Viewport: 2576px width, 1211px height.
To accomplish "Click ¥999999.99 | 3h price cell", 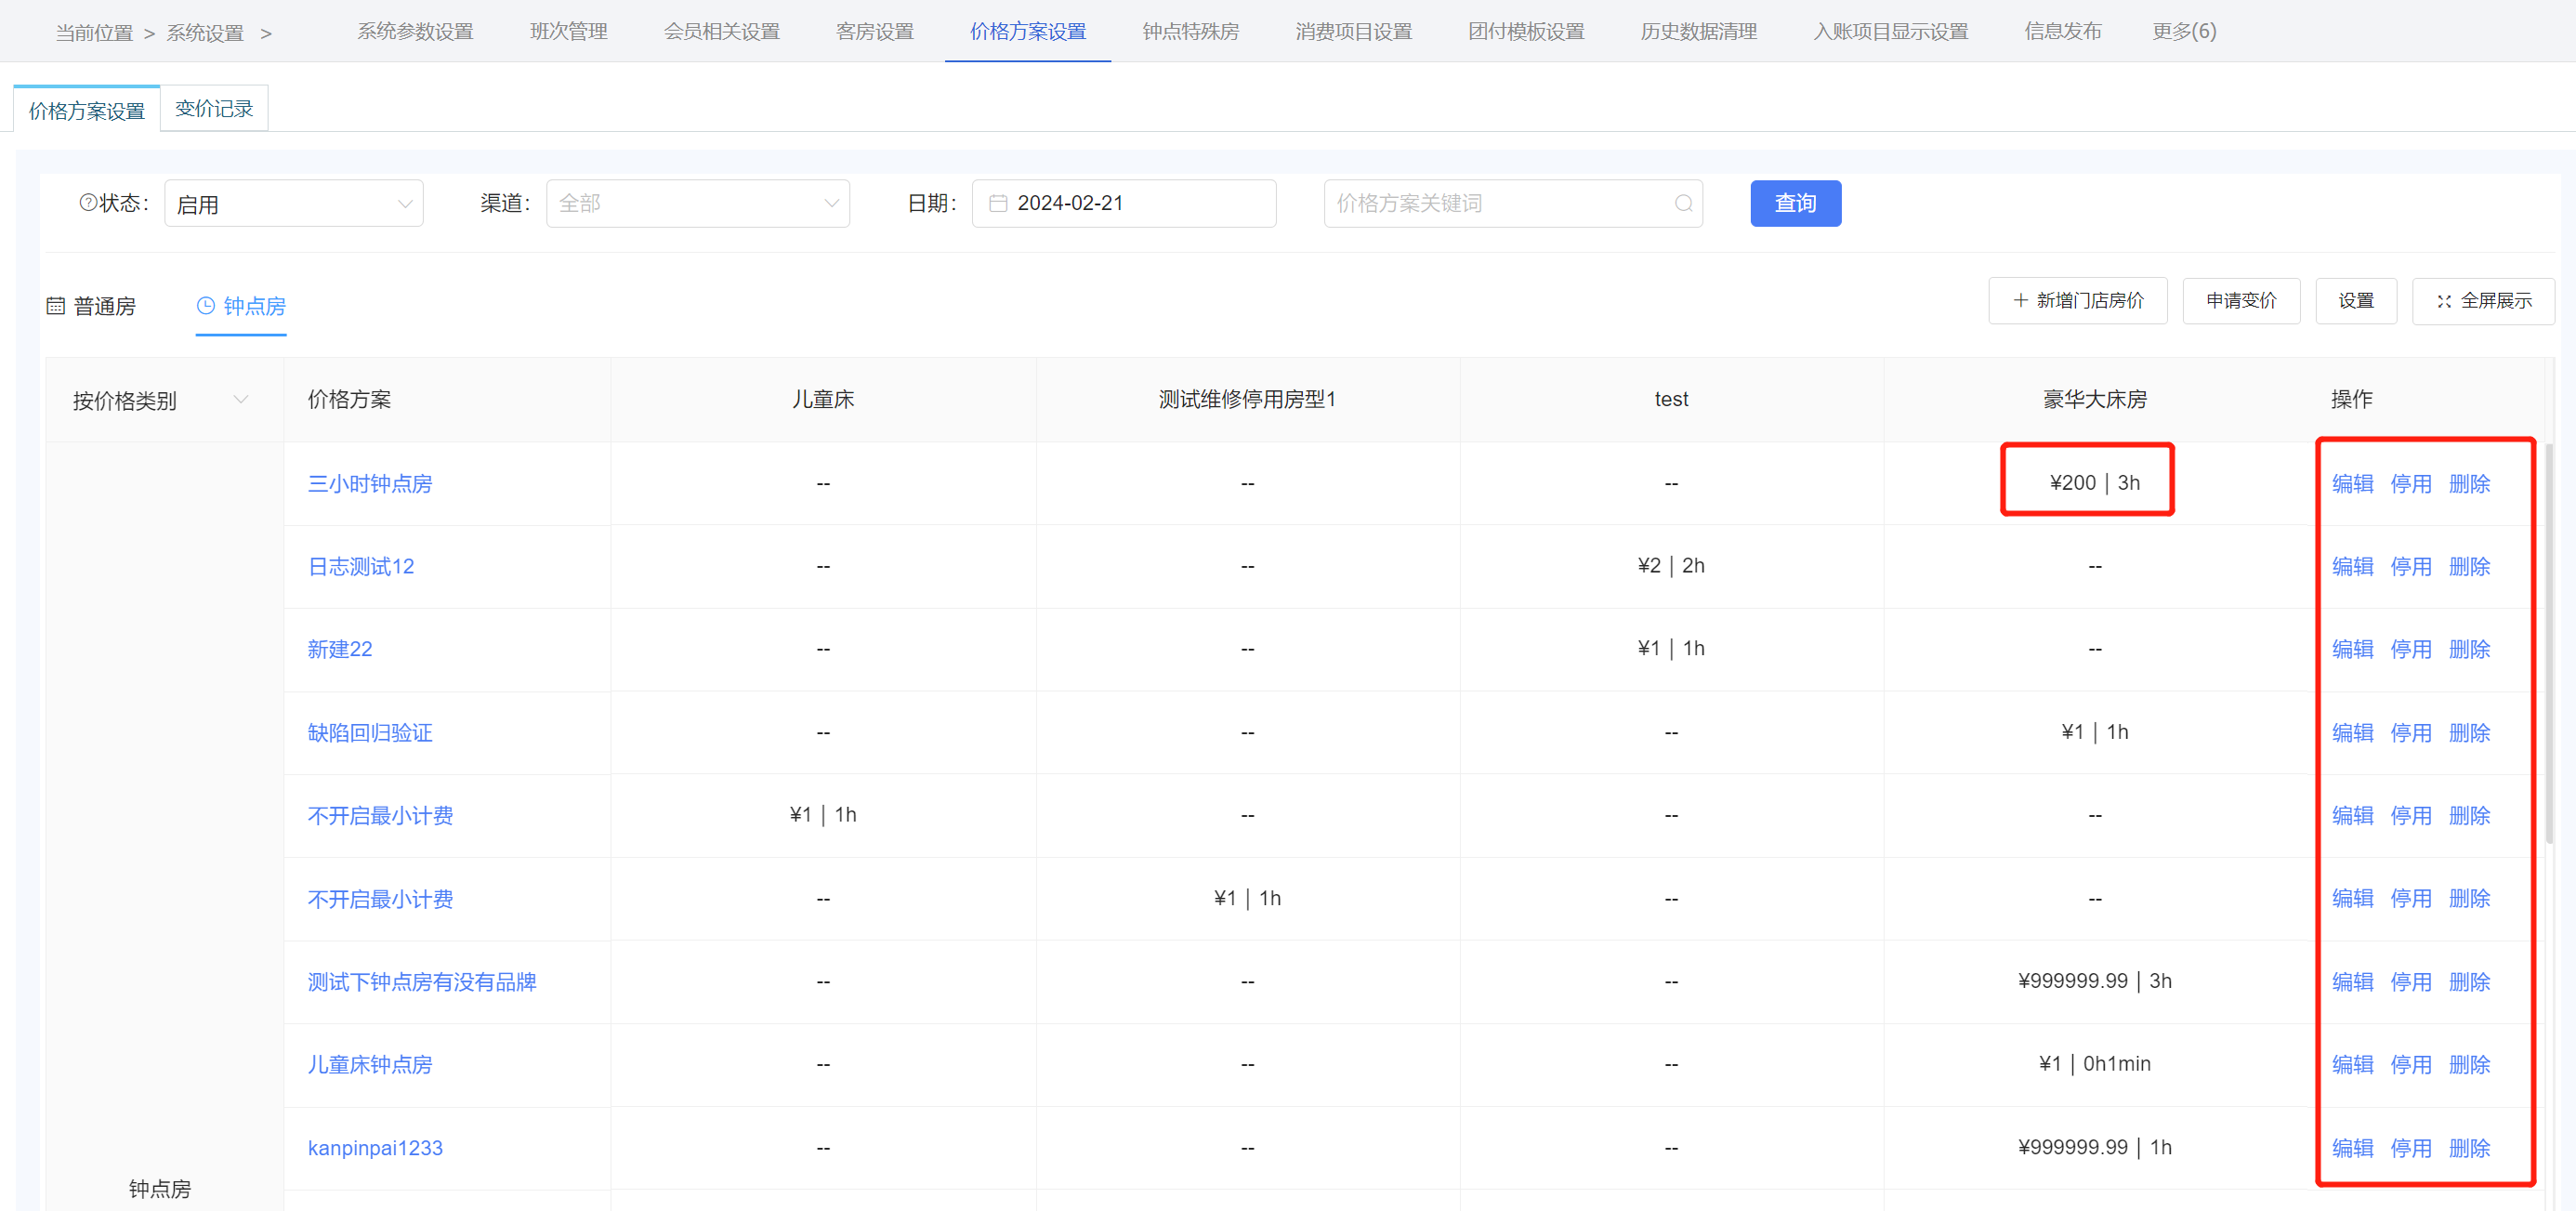I will coord(2094,981).
